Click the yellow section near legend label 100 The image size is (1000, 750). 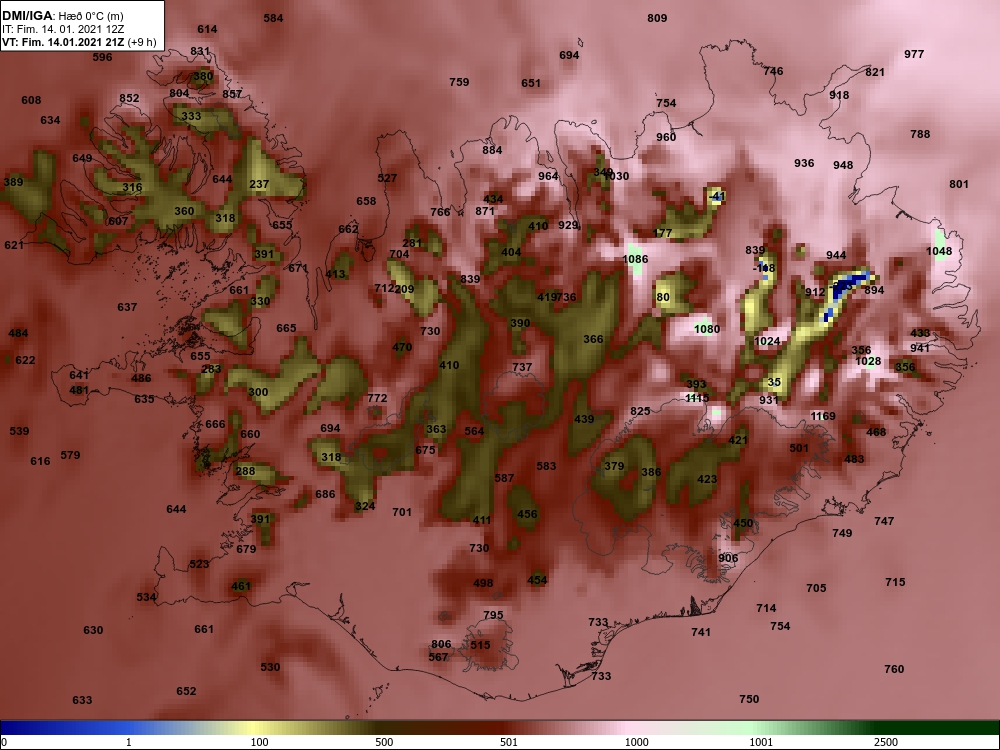[255, 728]
